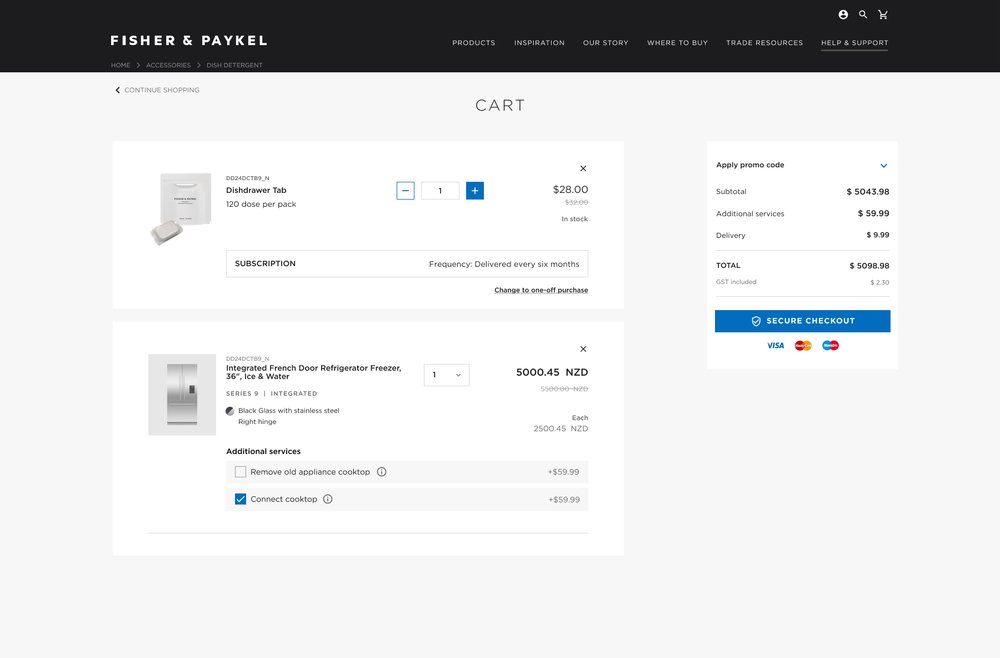
Task: Click the Dishdrawer Tab quantity field
Action: pos(440,190)
